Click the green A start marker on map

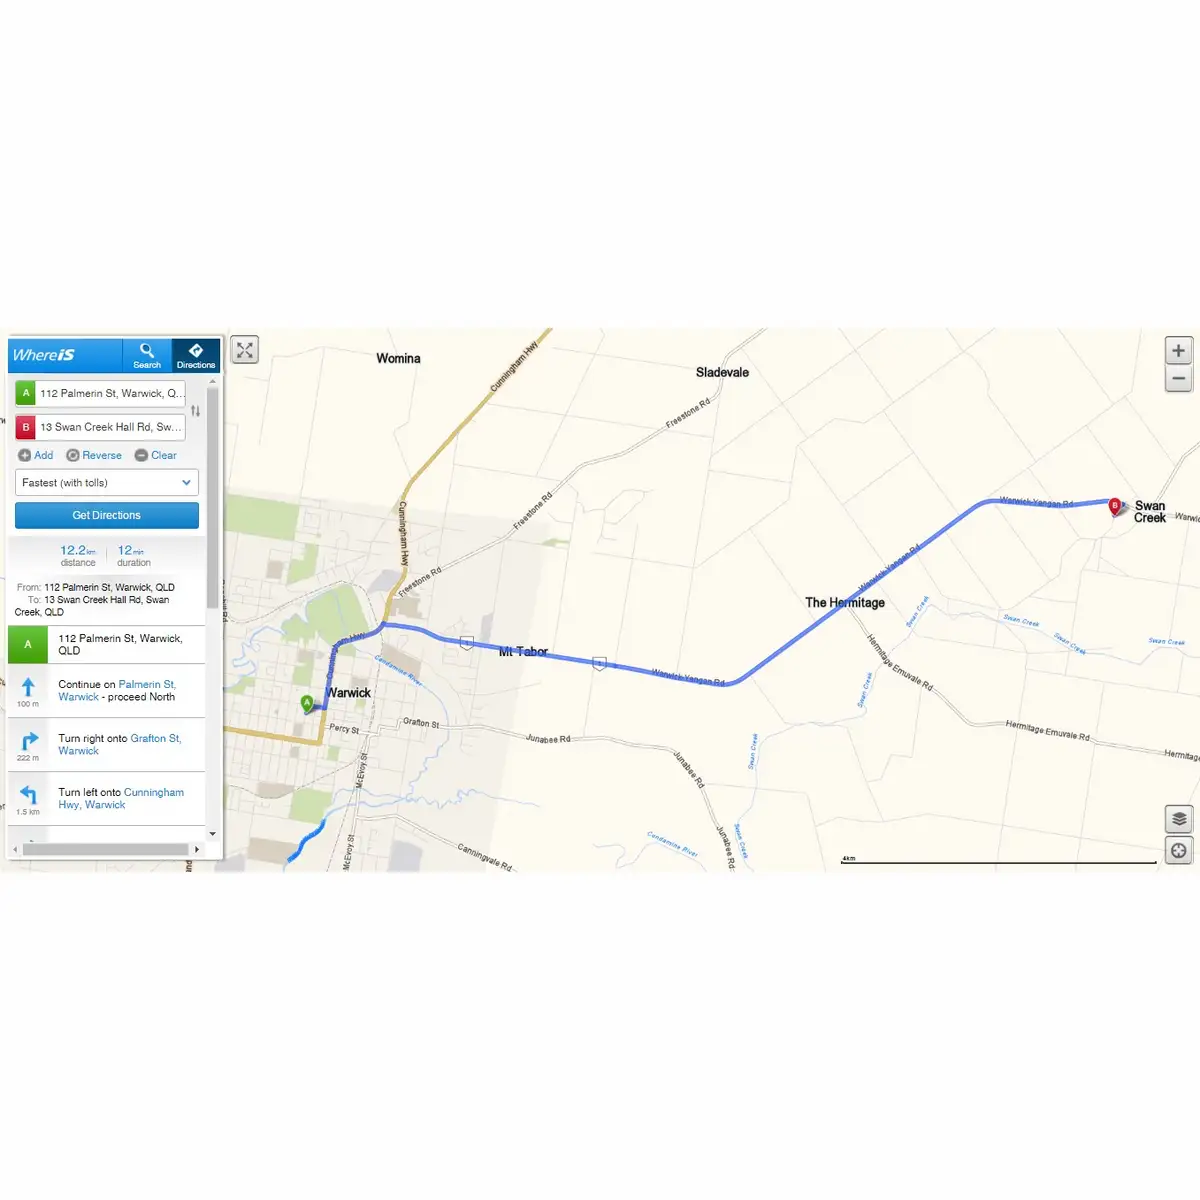click(x=307, y=703)
